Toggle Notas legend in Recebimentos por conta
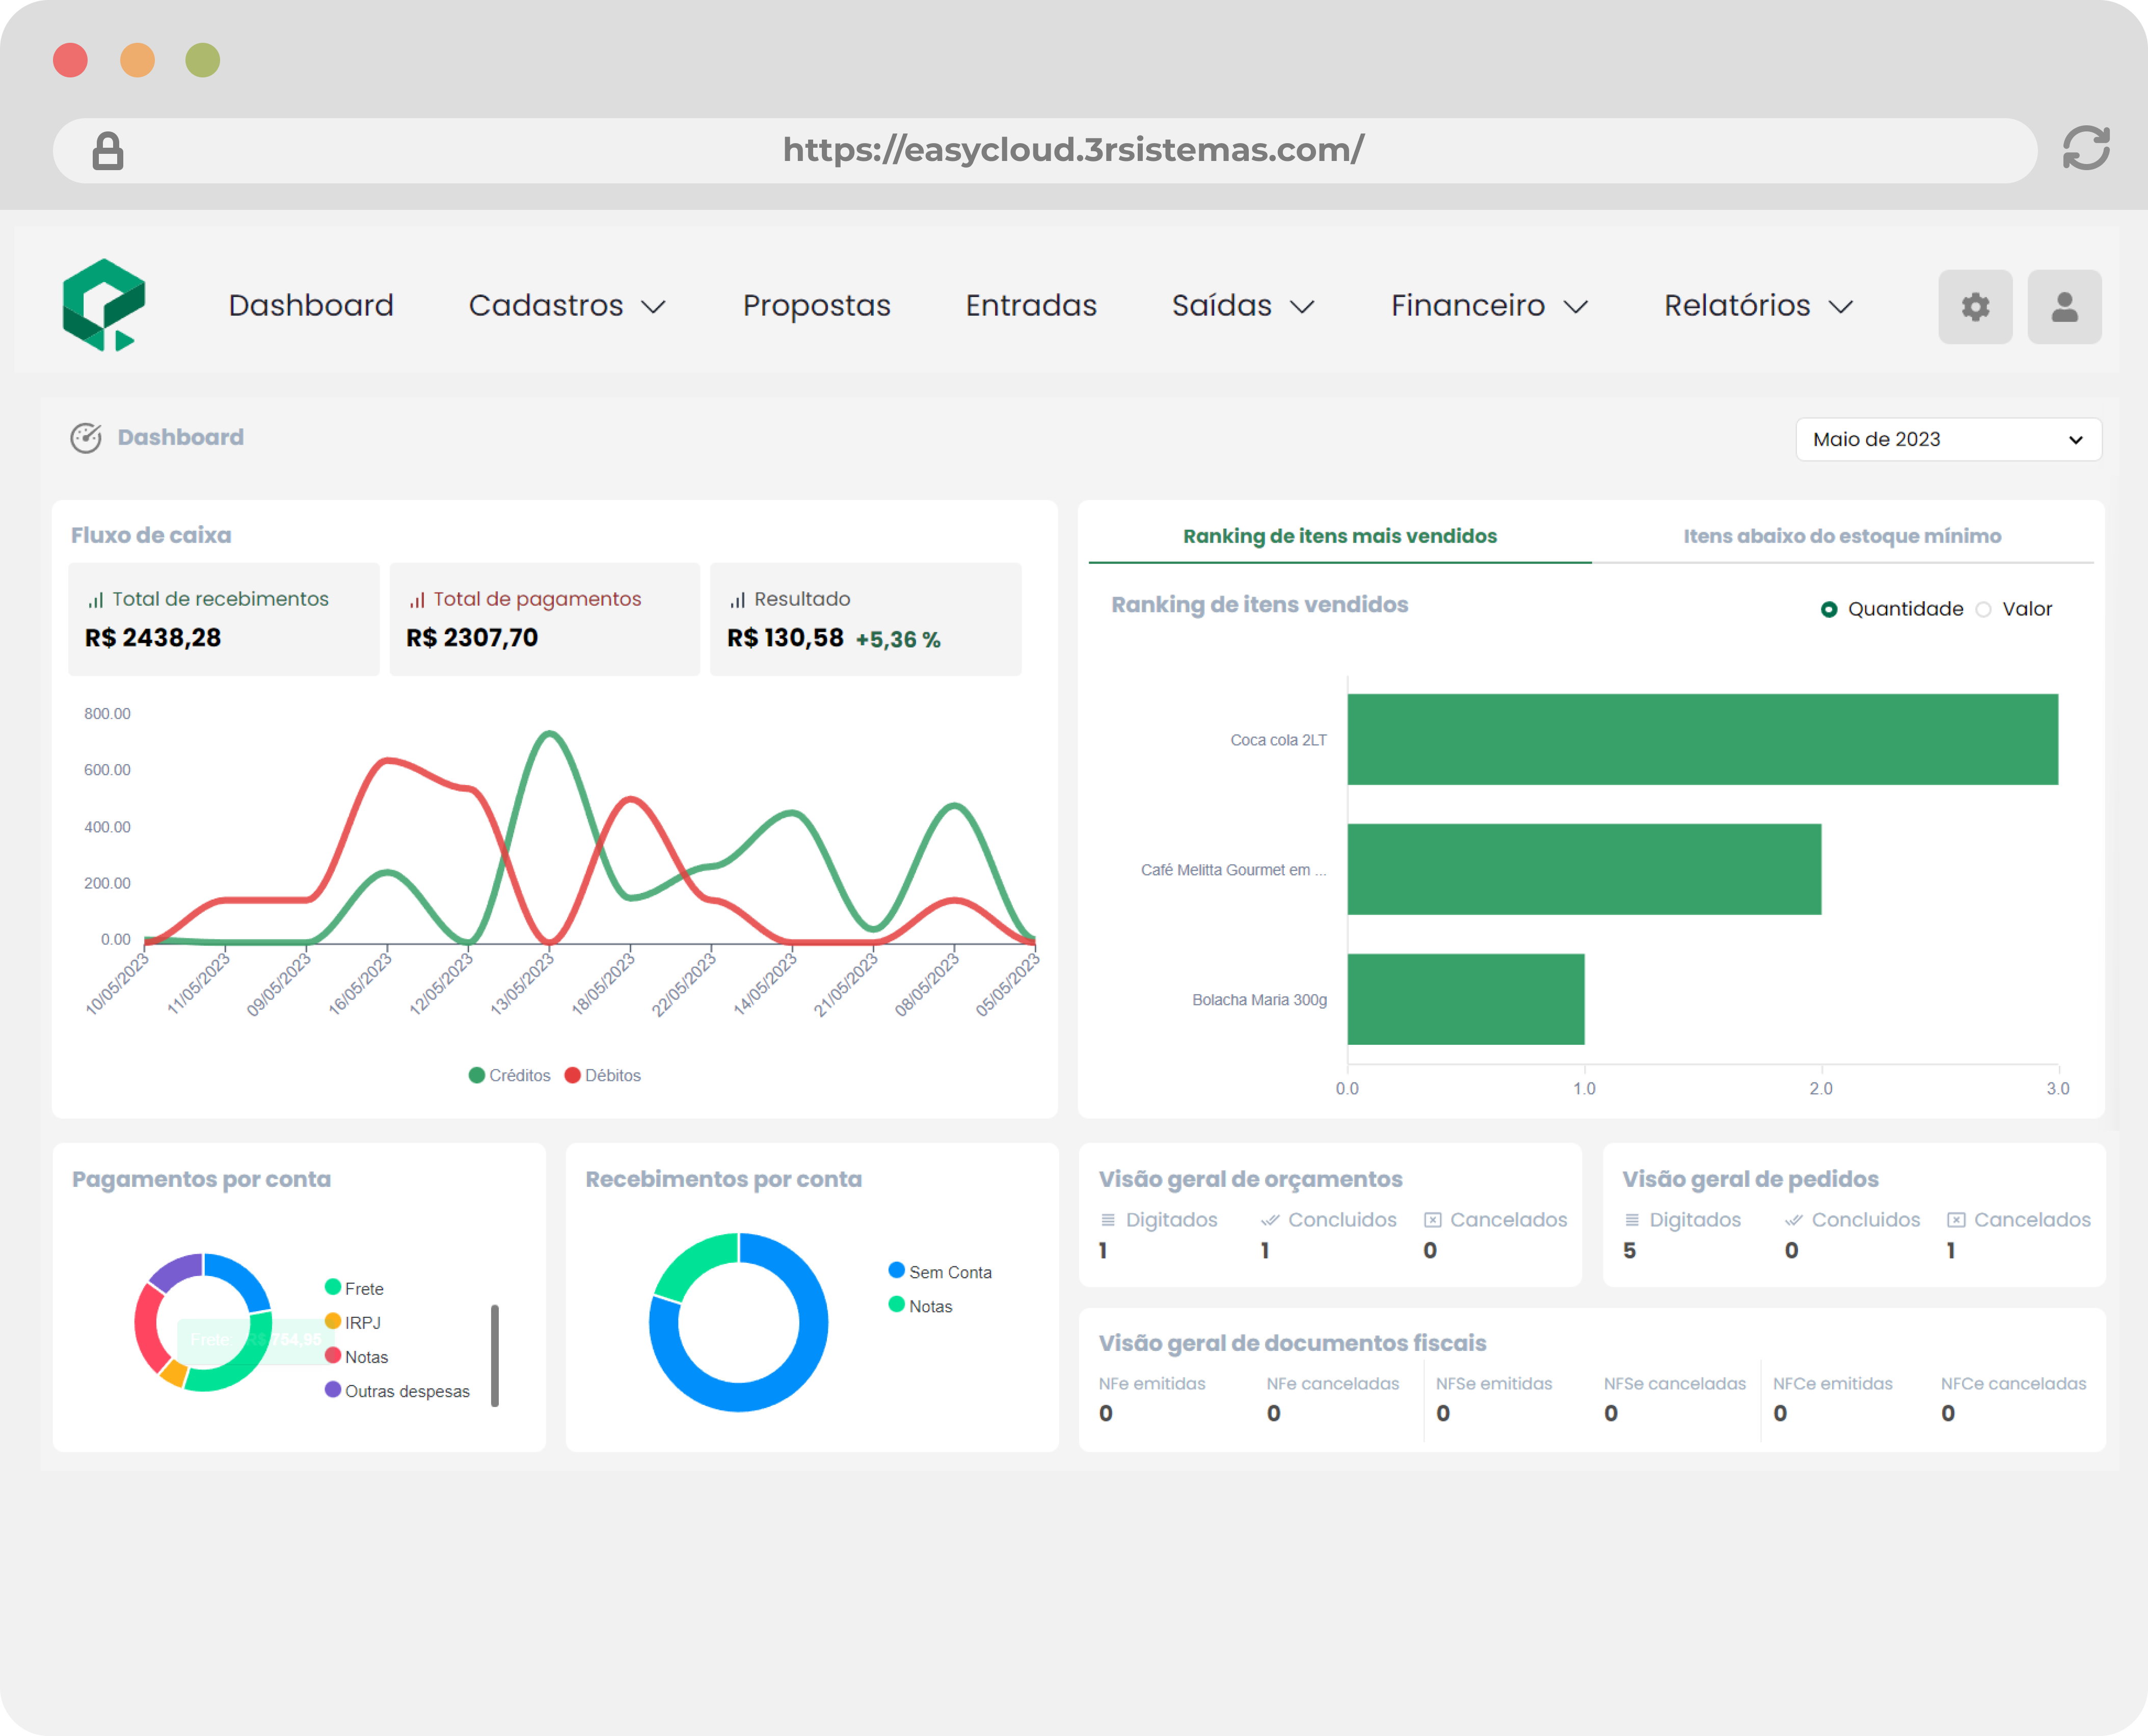The image size is (2148, 1736). pyautogui.click(x=921, y=1306)
